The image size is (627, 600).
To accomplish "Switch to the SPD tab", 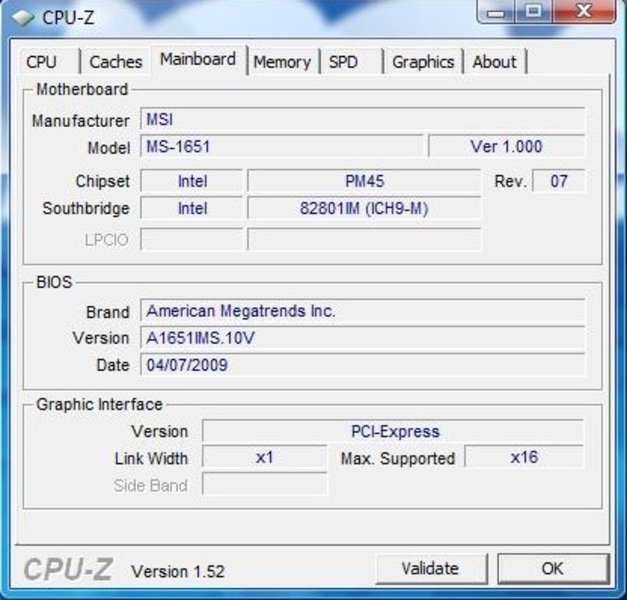I will coord(351,62).
